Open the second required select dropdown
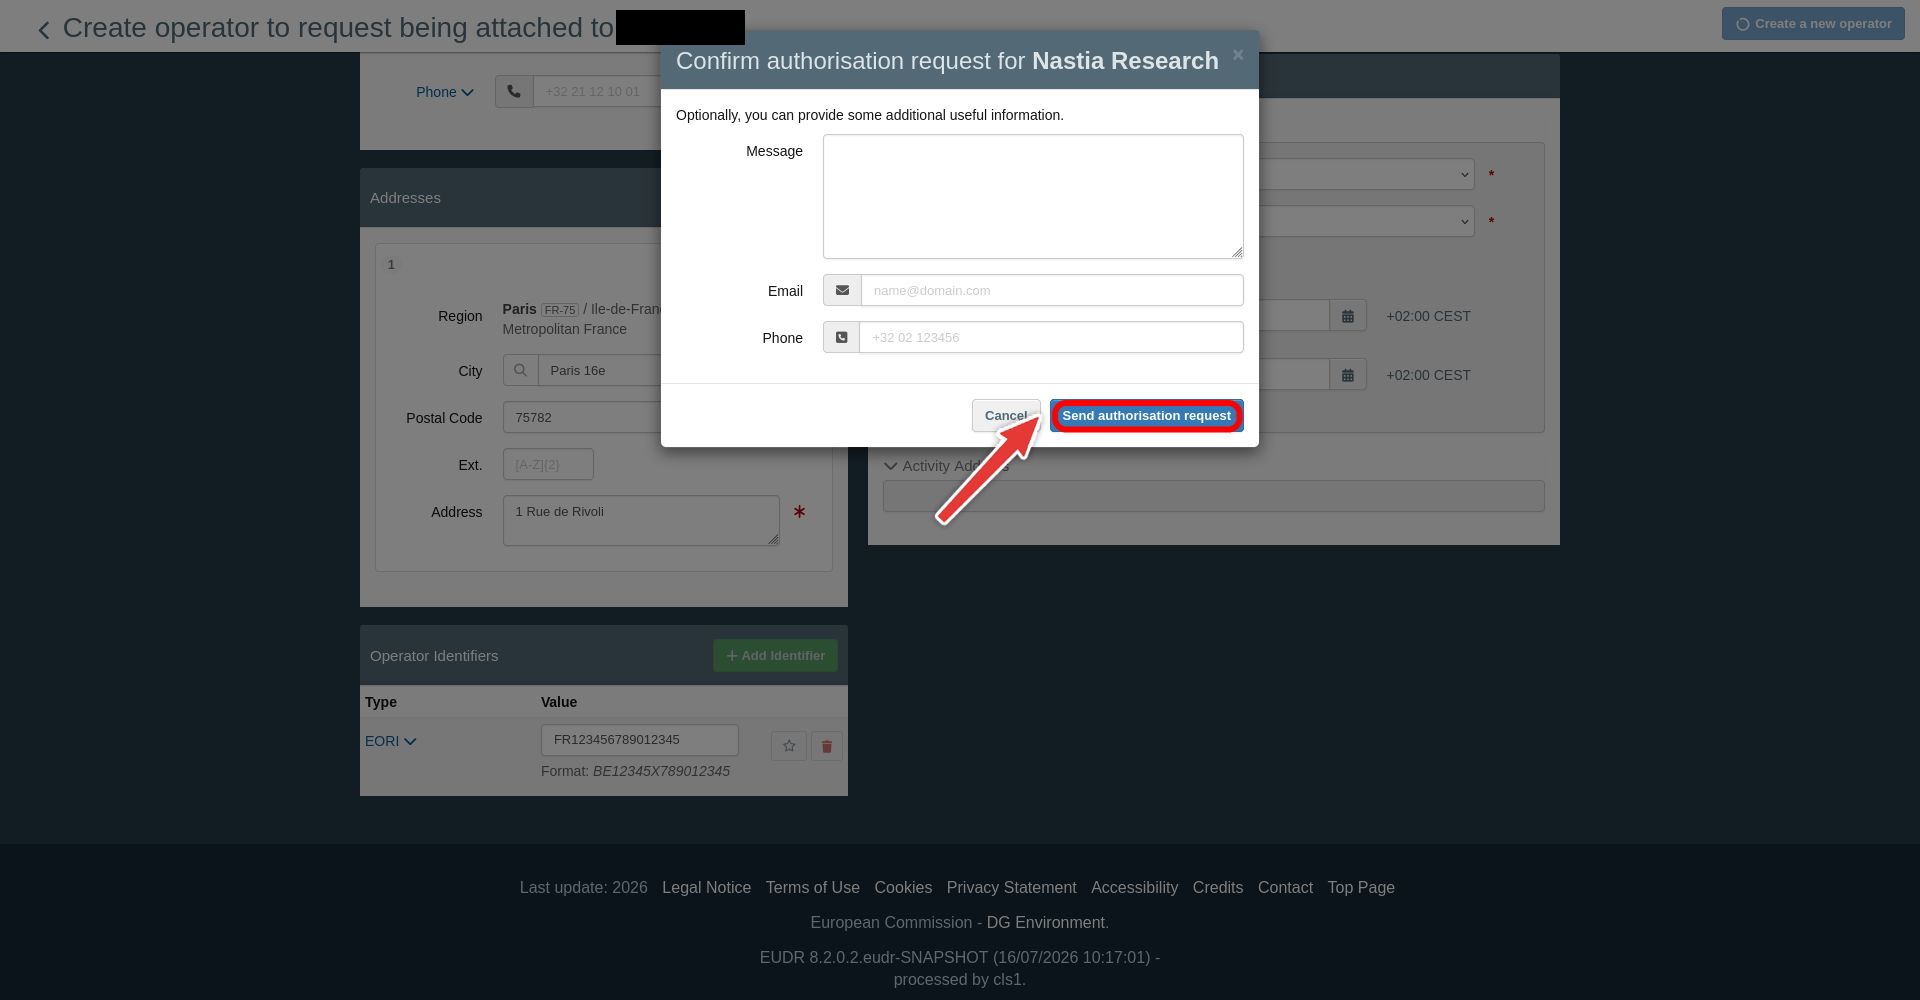1920x1000 pixels. click(1367, 221)
